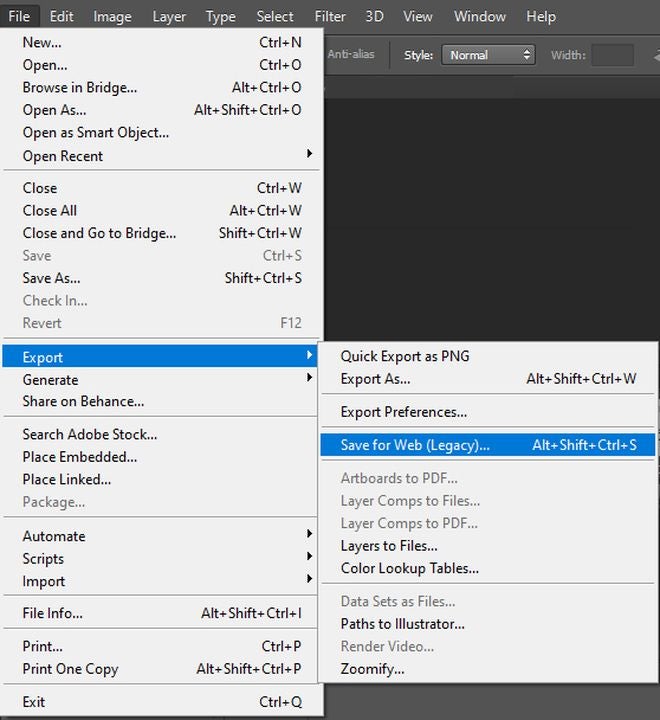660x720 pixels.
Task: Open the Style dropdown set to Normal
Action: pyautogui.click(x=488, y=55)
